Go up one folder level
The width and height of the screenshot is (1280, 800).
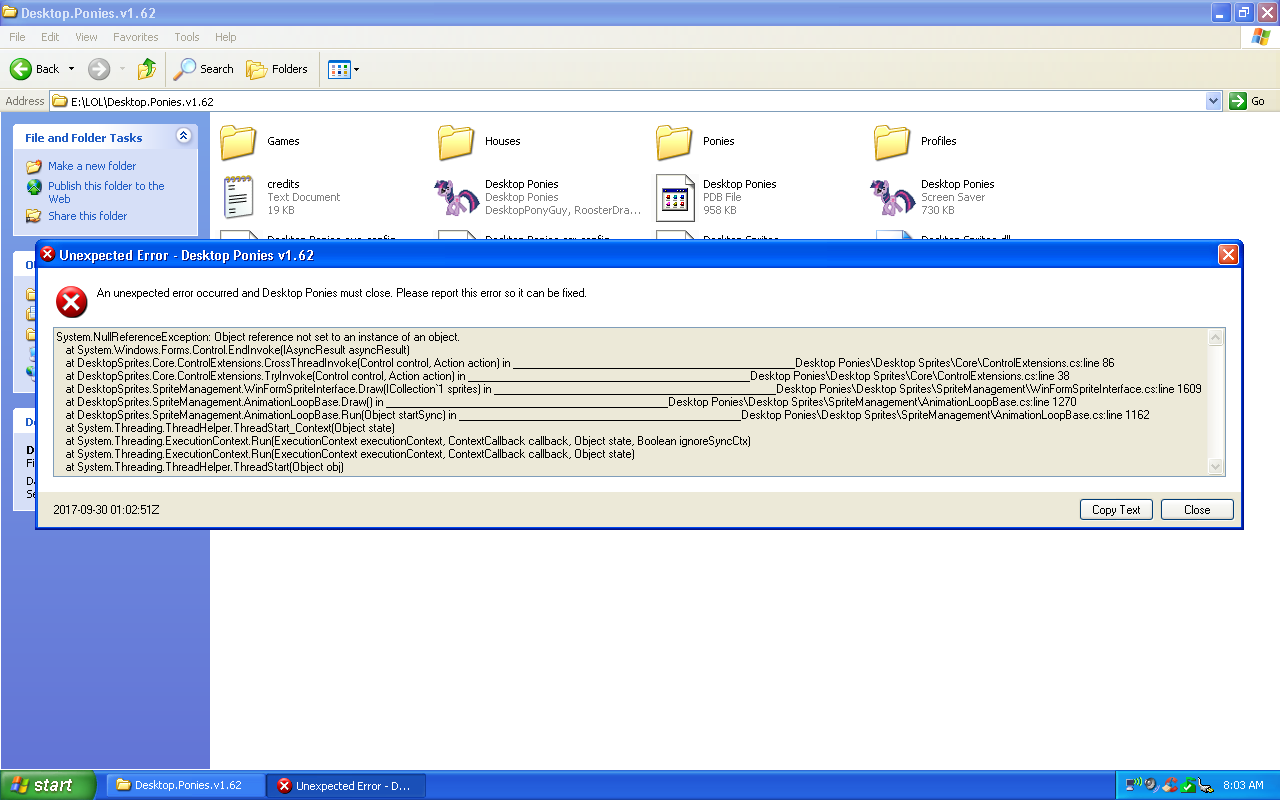[x=147, y=69]
